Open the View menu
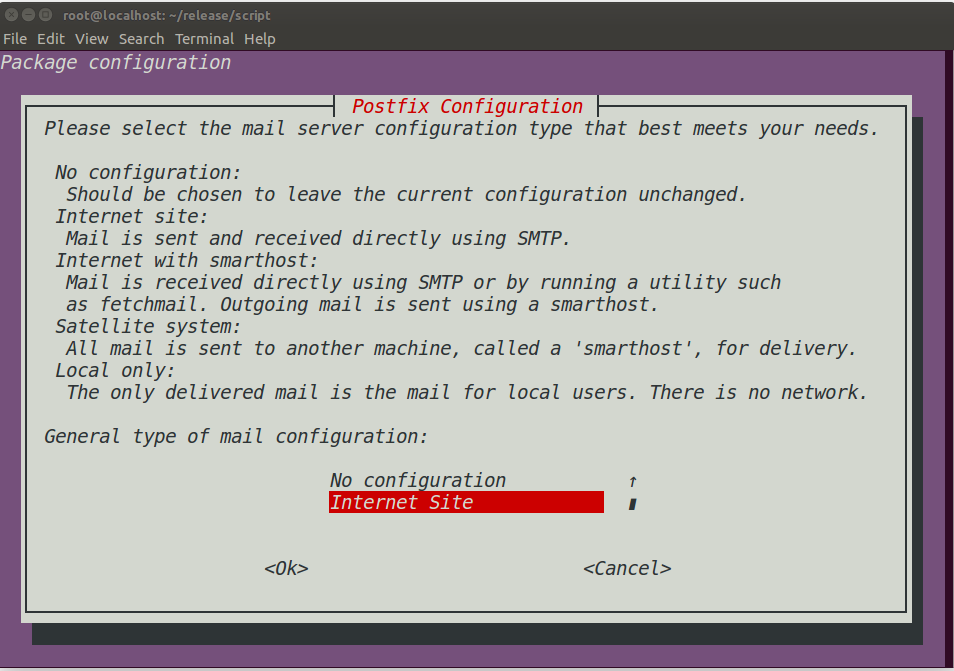This screenshot has height=671, width=954. (91, 39)
